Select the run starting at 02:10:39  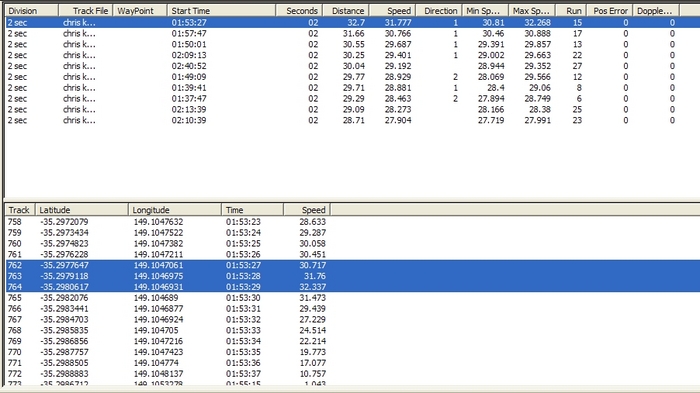coord(353,120)
